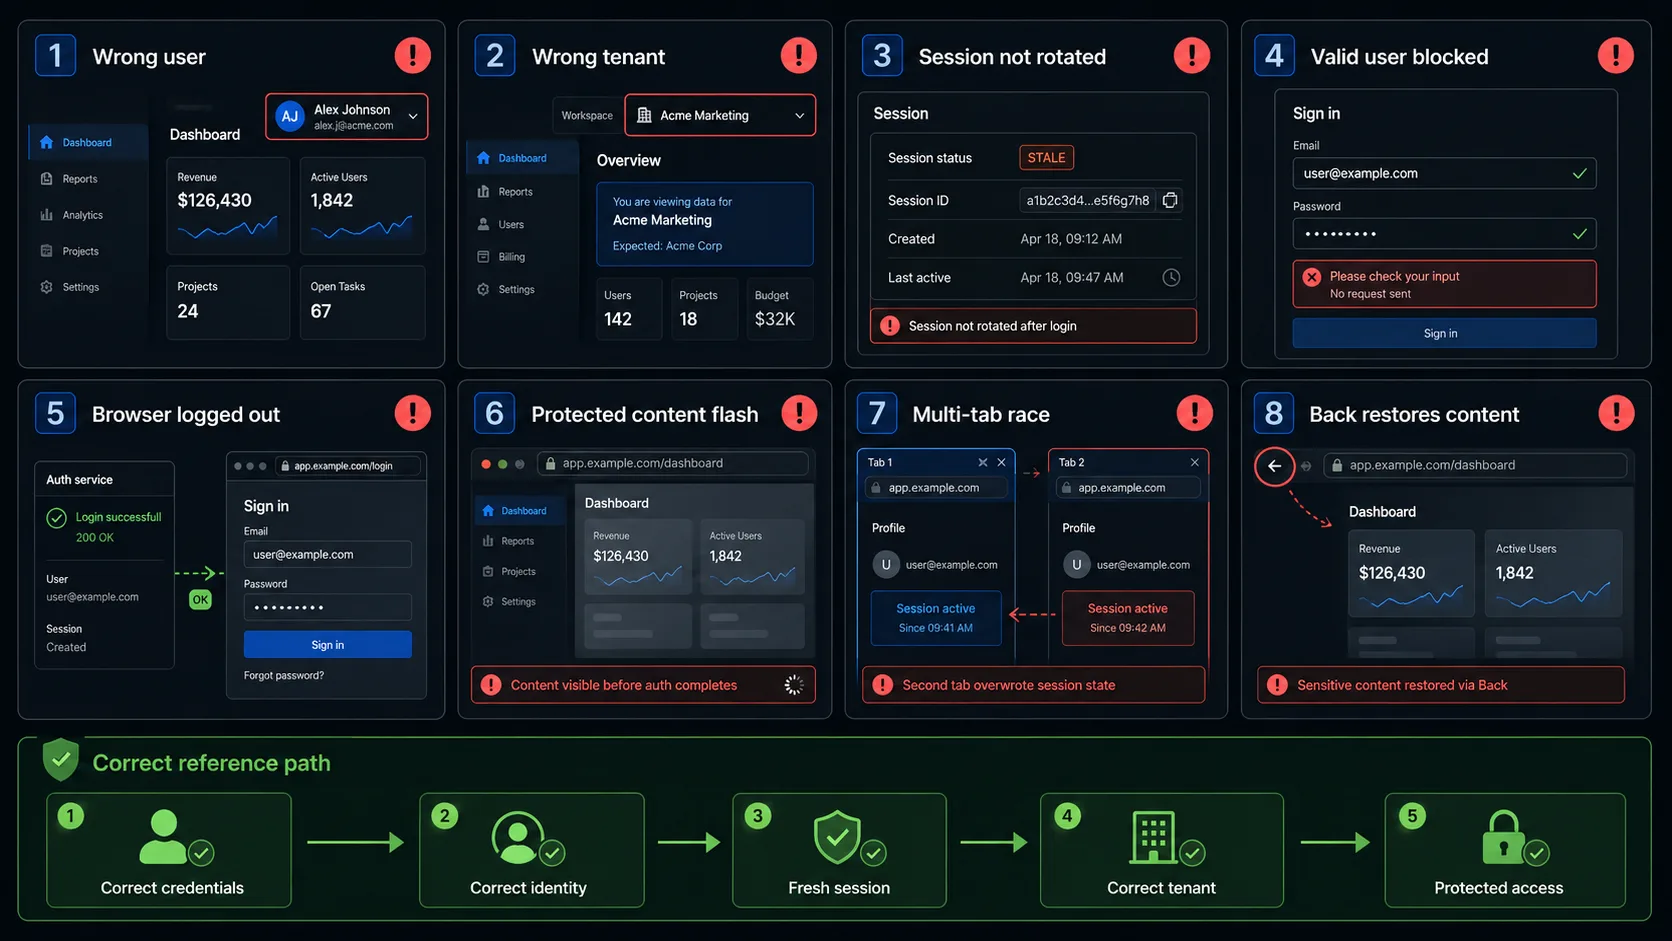
Task: Click email field in Browser logged out form
Action: click(x=327, y=555)
